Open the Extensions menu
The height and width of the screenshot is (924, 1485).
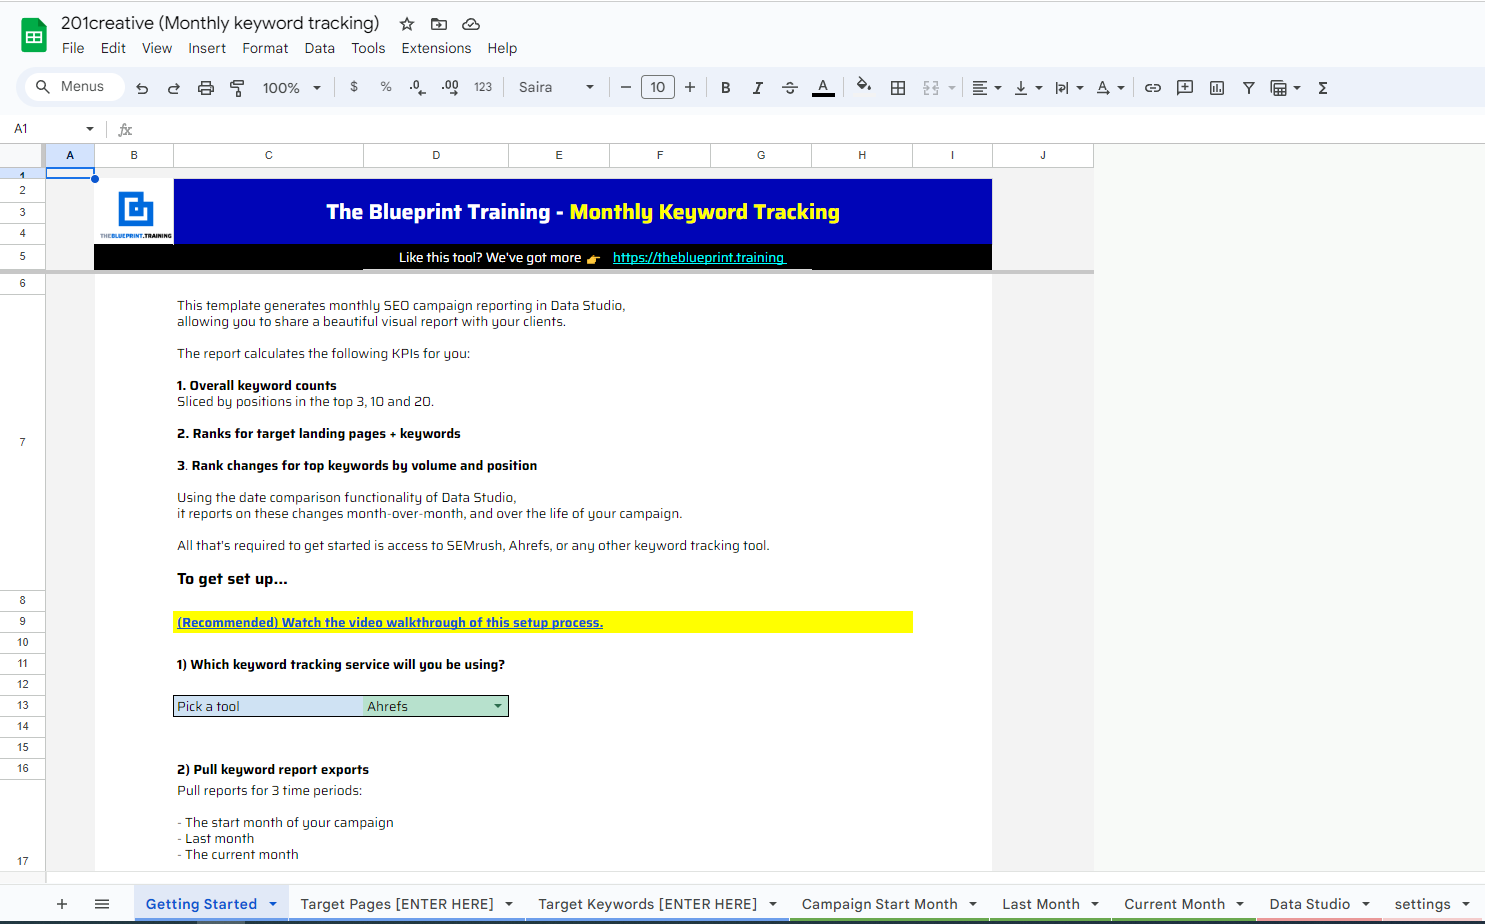436,48
